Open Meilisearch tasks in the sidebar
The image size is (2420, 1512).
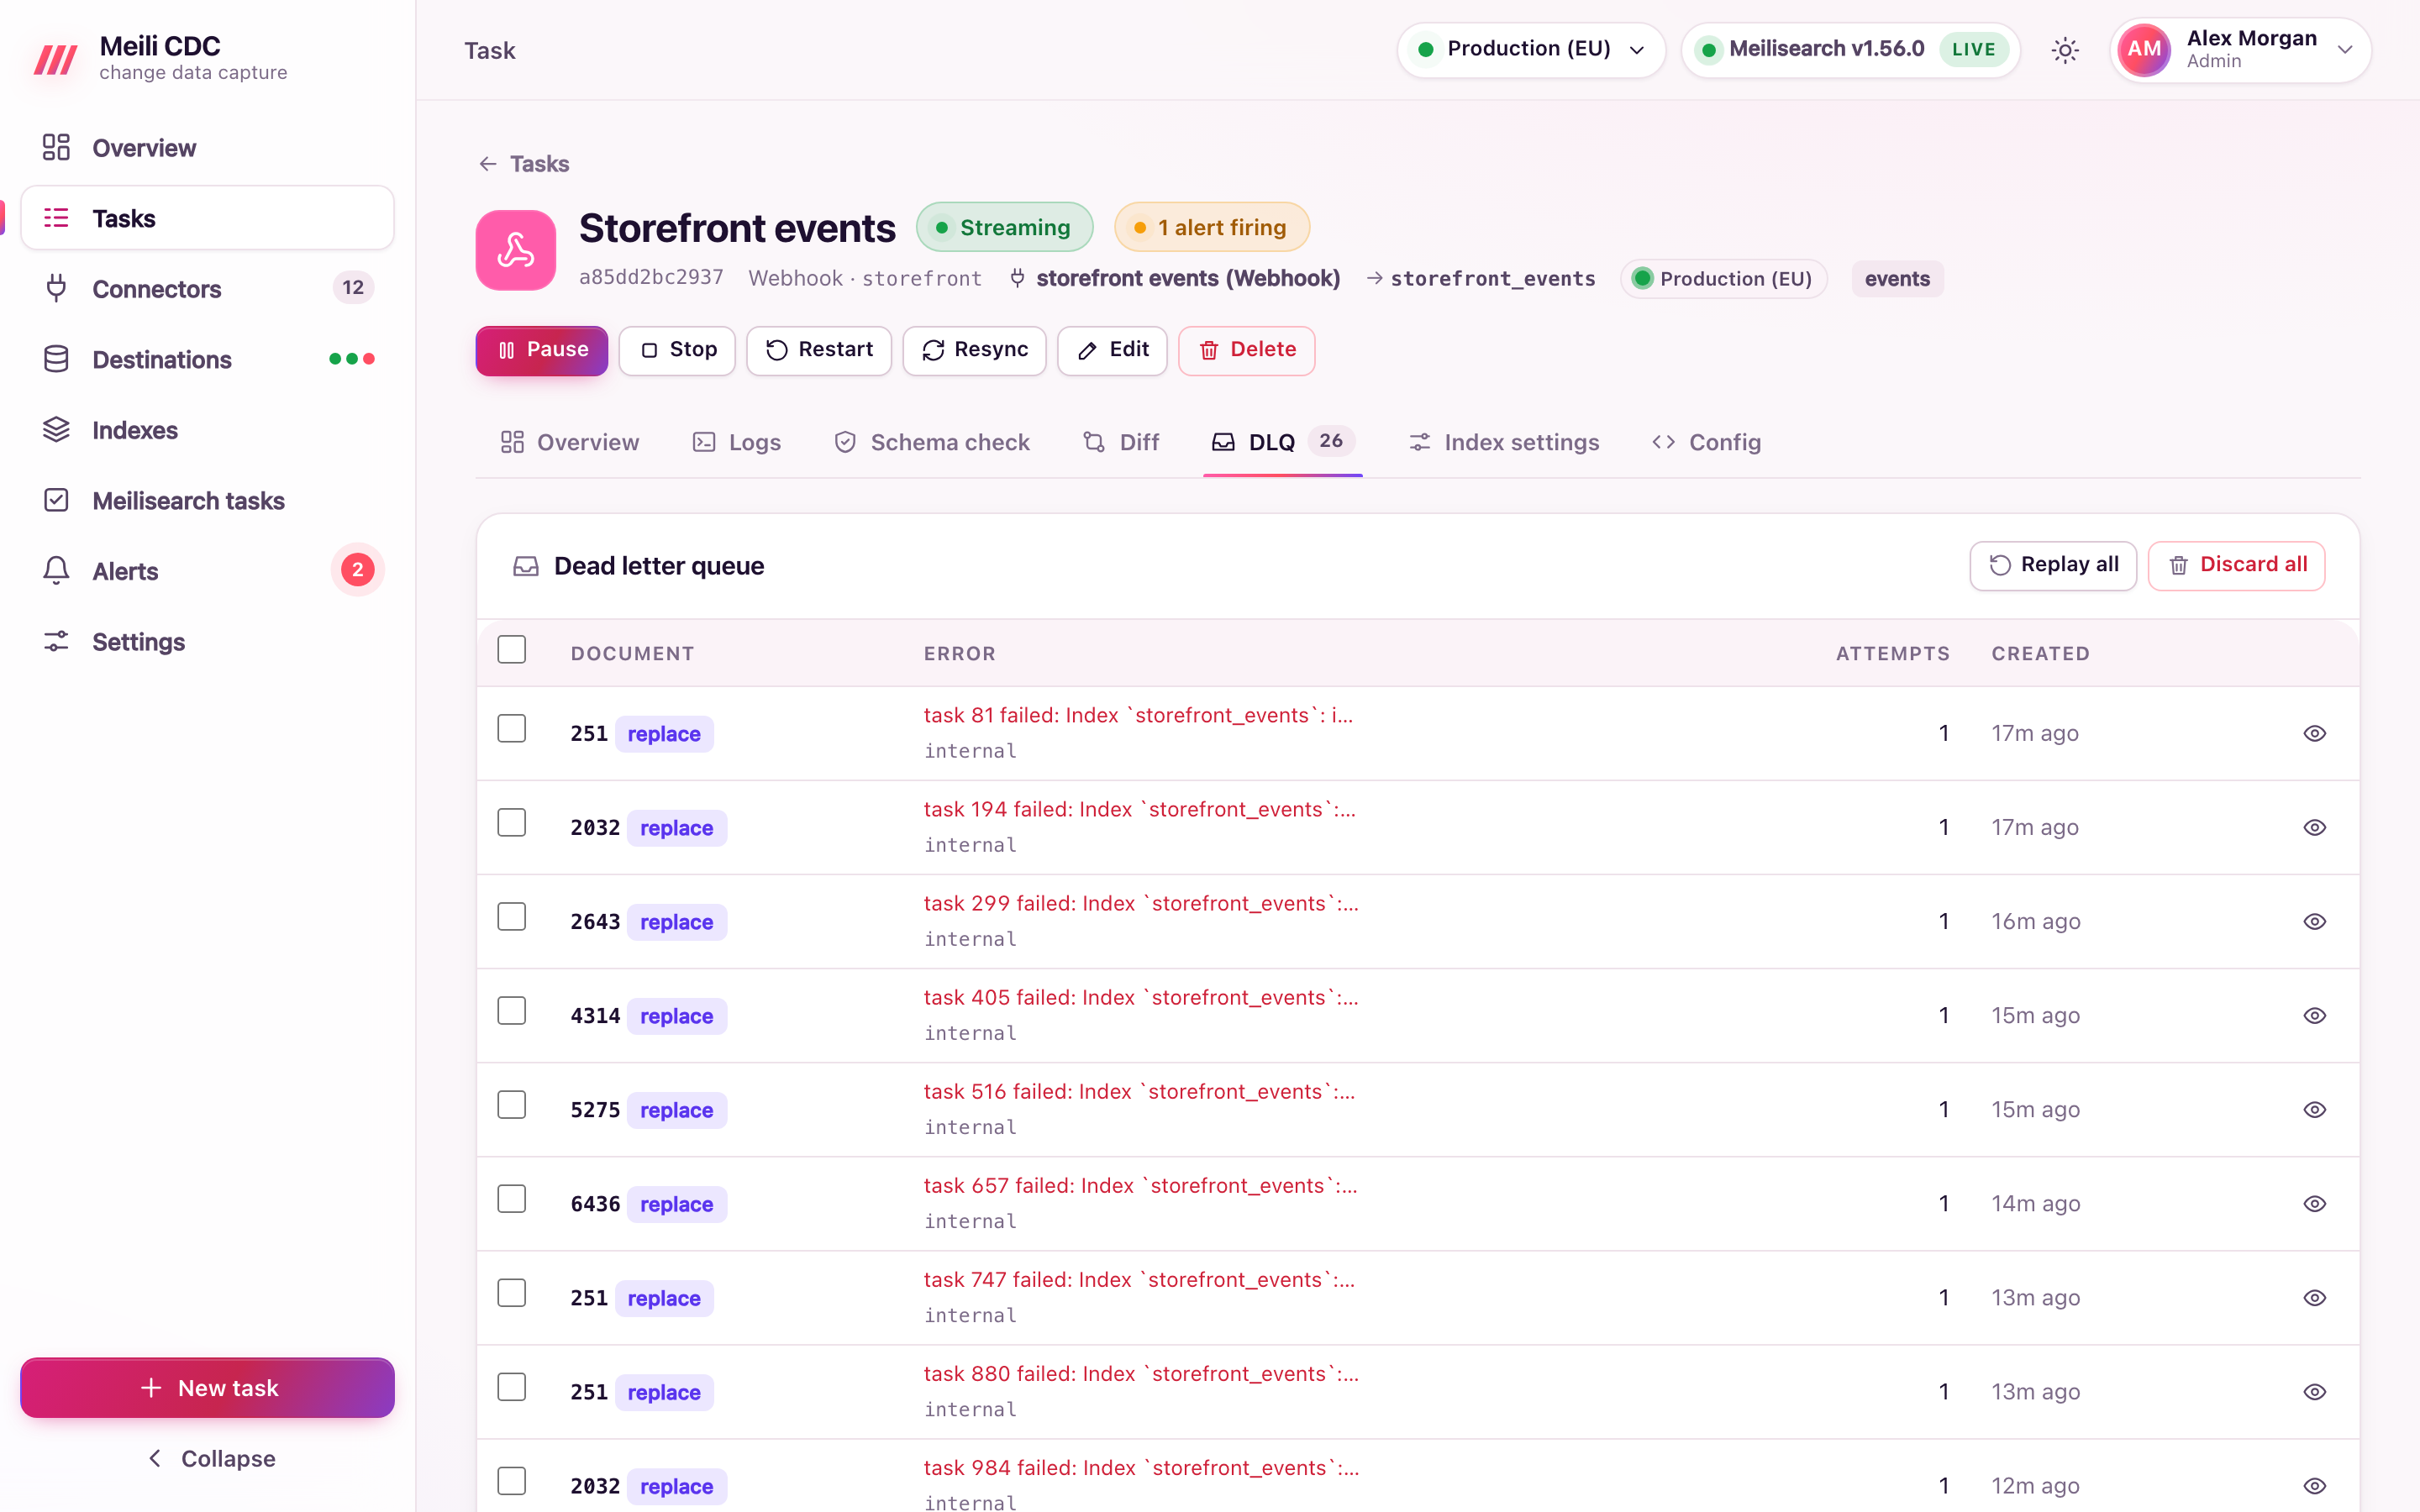click(207, 500)
